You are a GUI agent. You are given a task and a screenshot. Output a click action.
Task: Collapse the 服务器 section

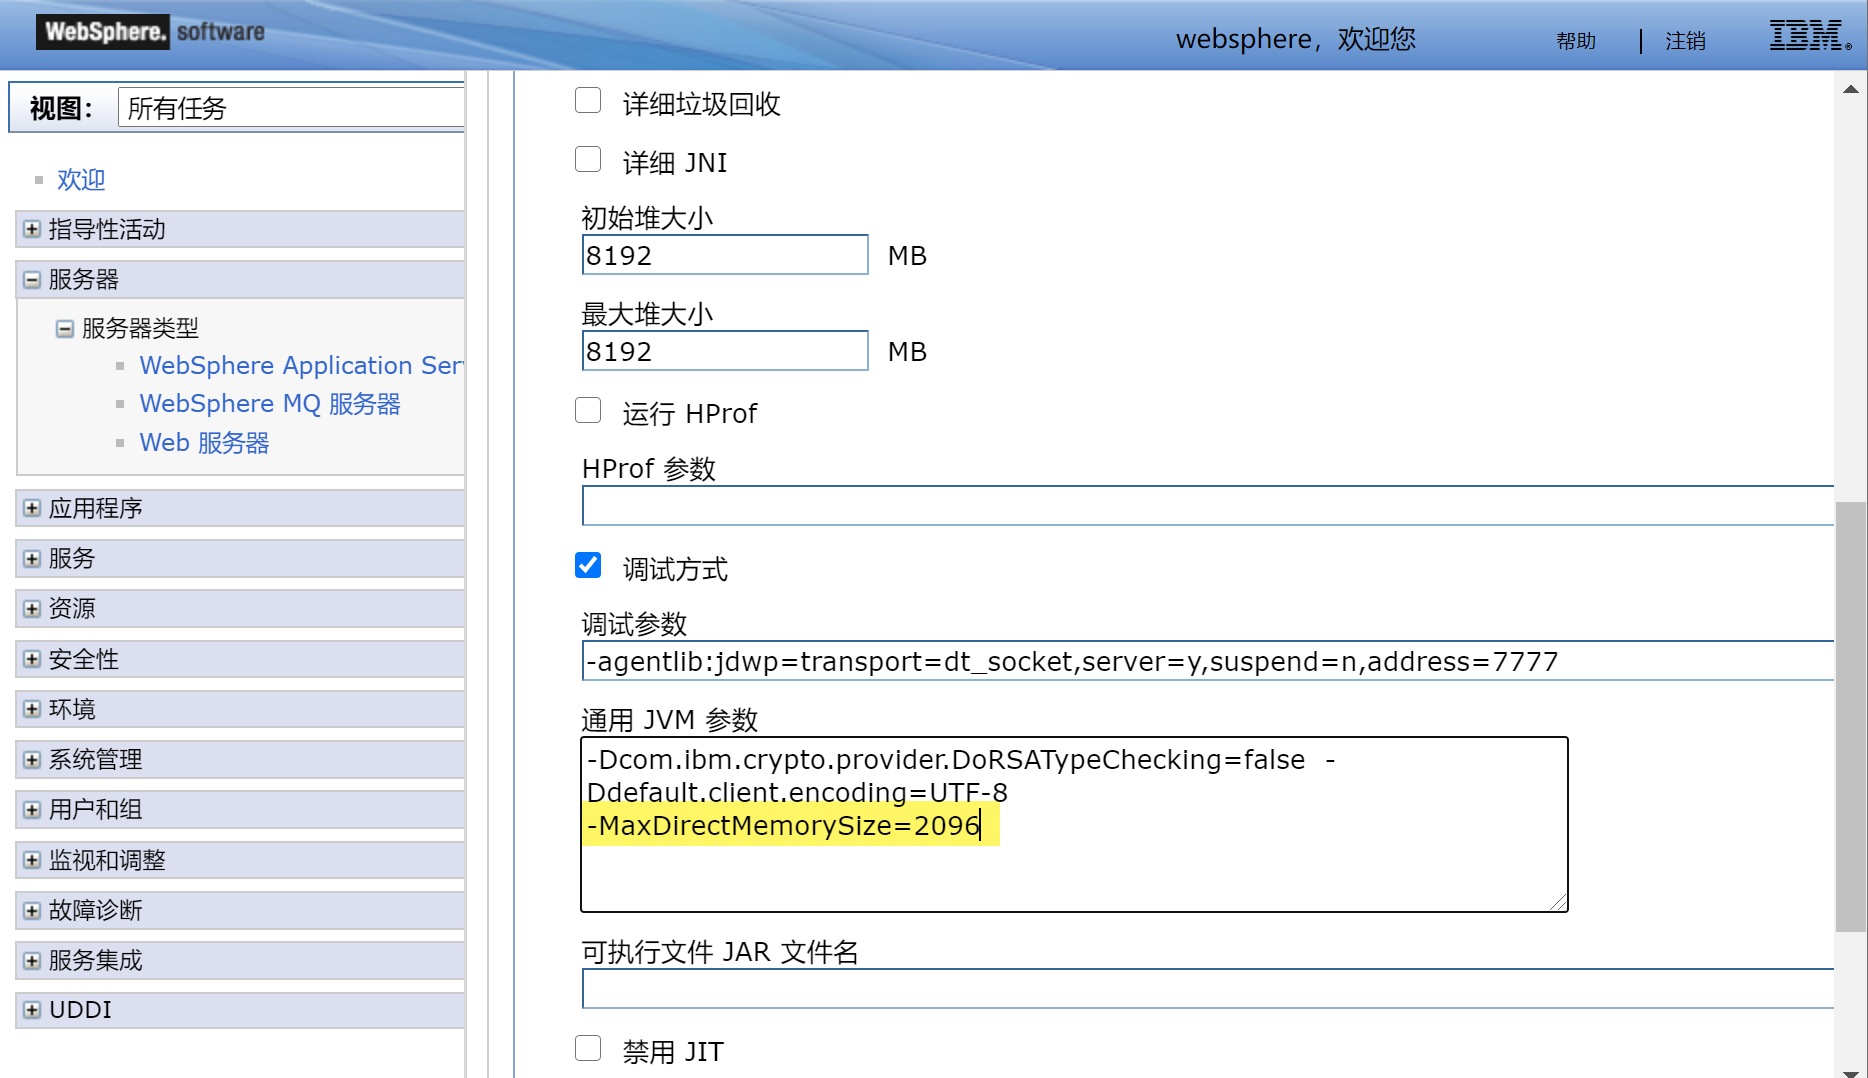click(29, 279)
